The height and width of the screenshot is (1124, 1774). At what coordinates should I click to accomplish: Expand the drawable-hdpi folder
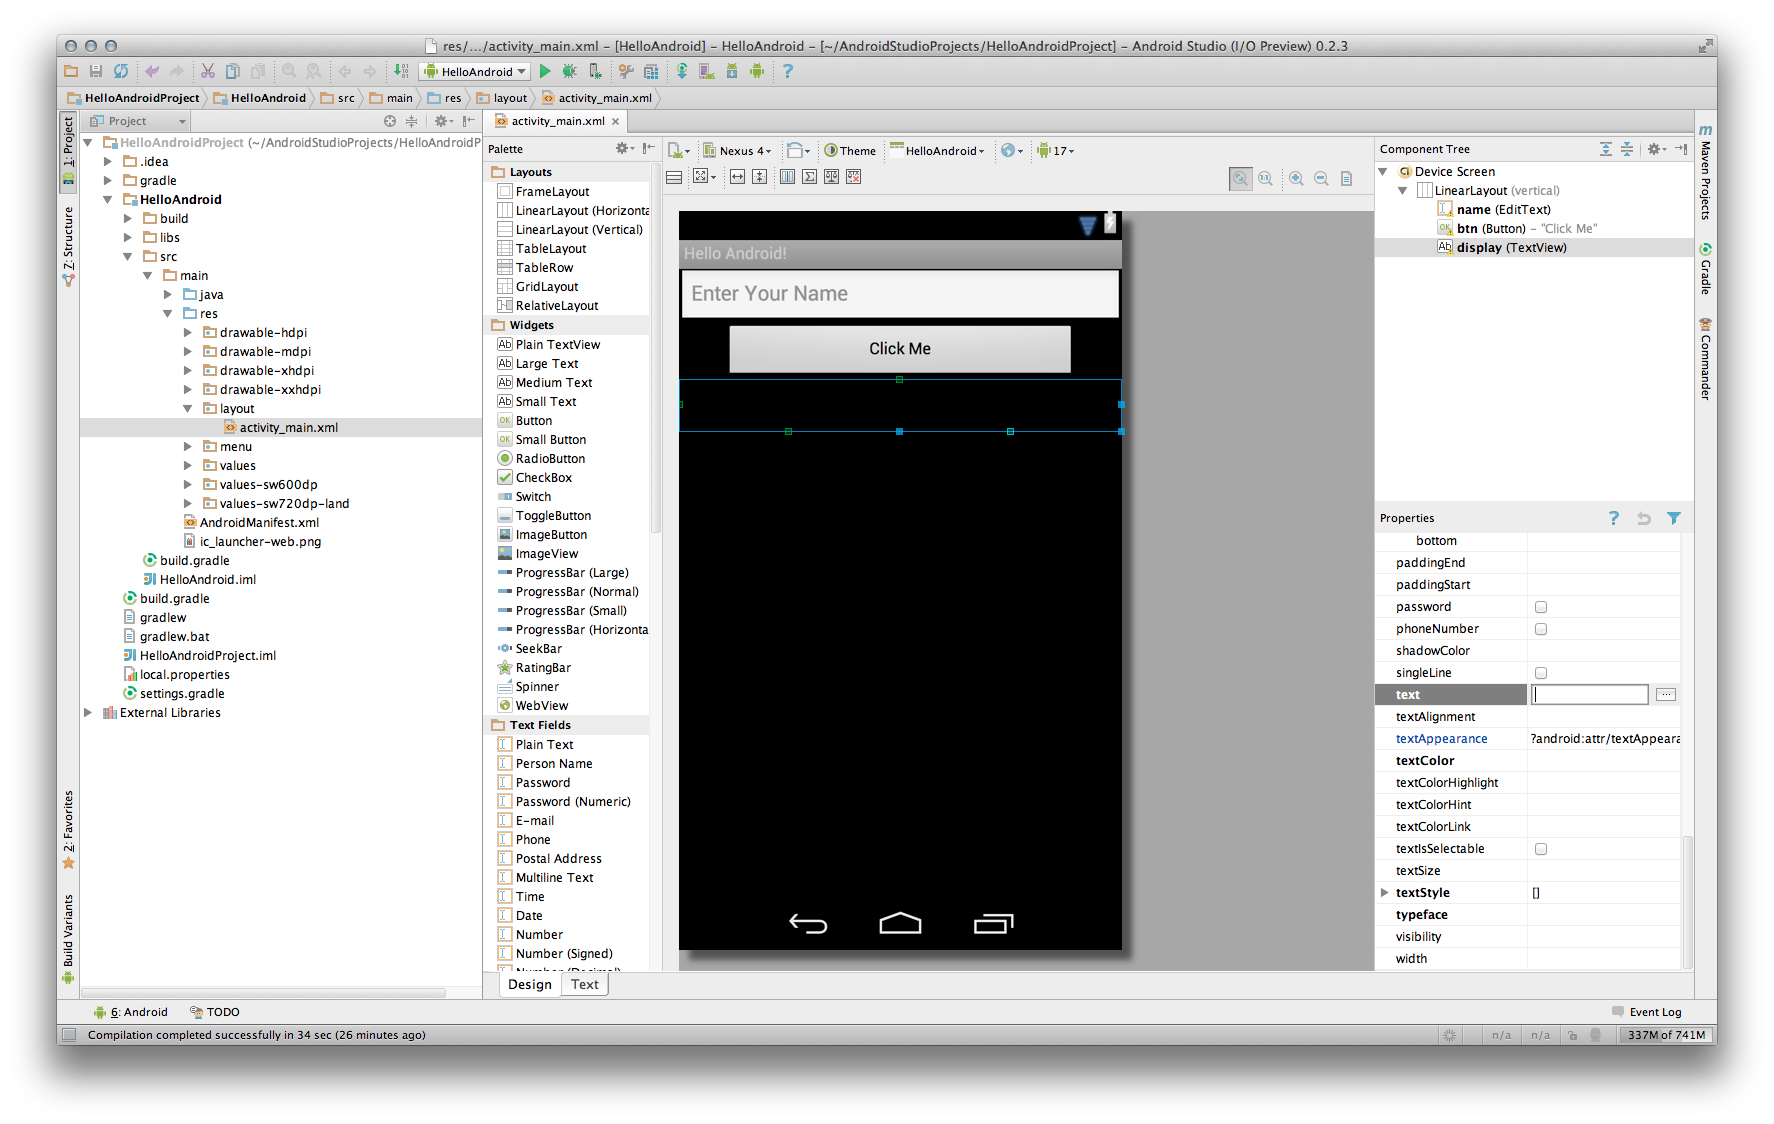pyautogui.click(x=187, y=333)
